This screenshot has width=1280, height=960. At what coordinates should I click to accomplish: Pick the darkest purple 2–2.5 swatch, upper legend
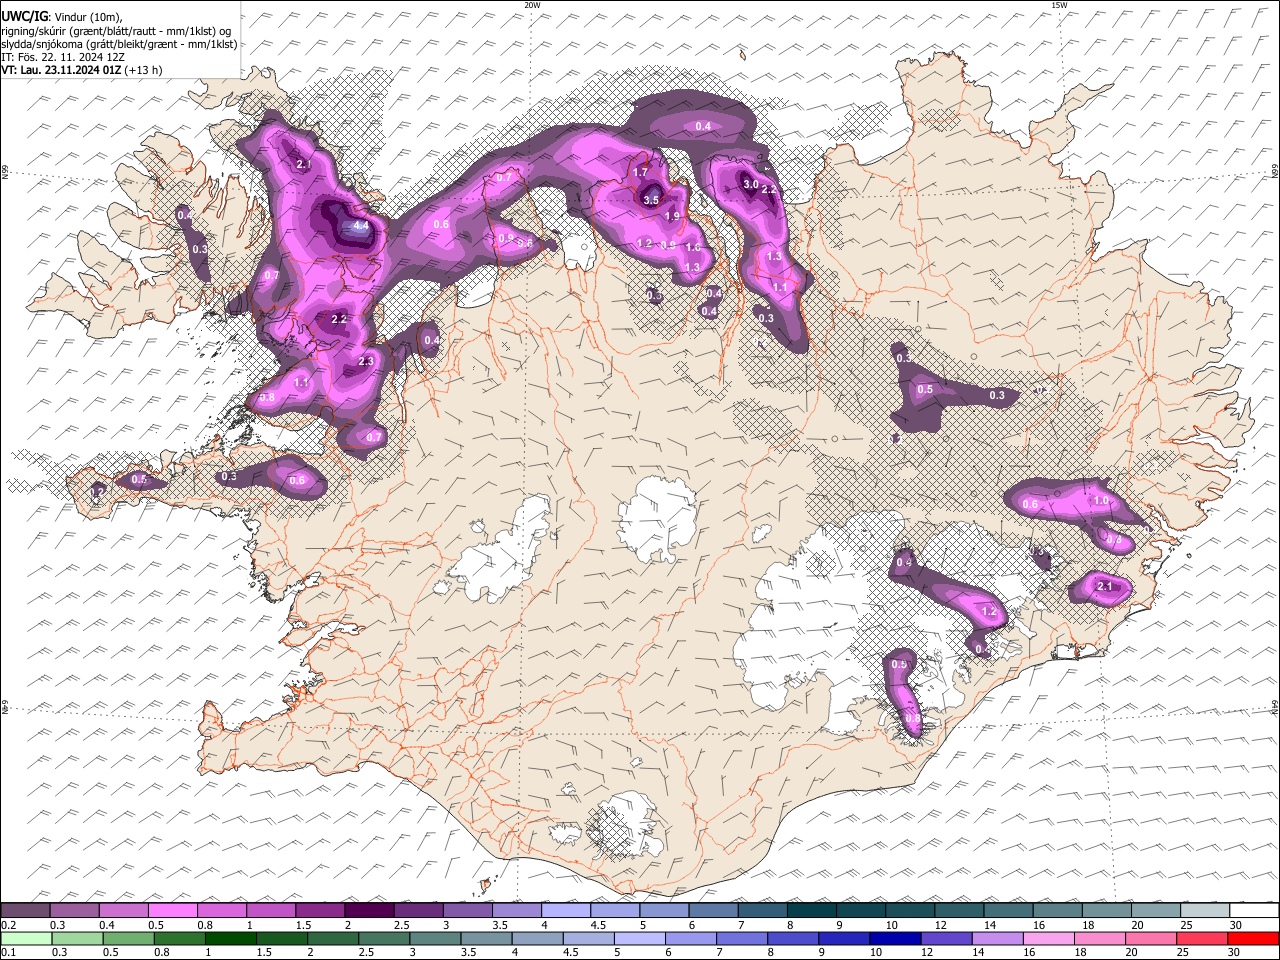tap(369, 910)
